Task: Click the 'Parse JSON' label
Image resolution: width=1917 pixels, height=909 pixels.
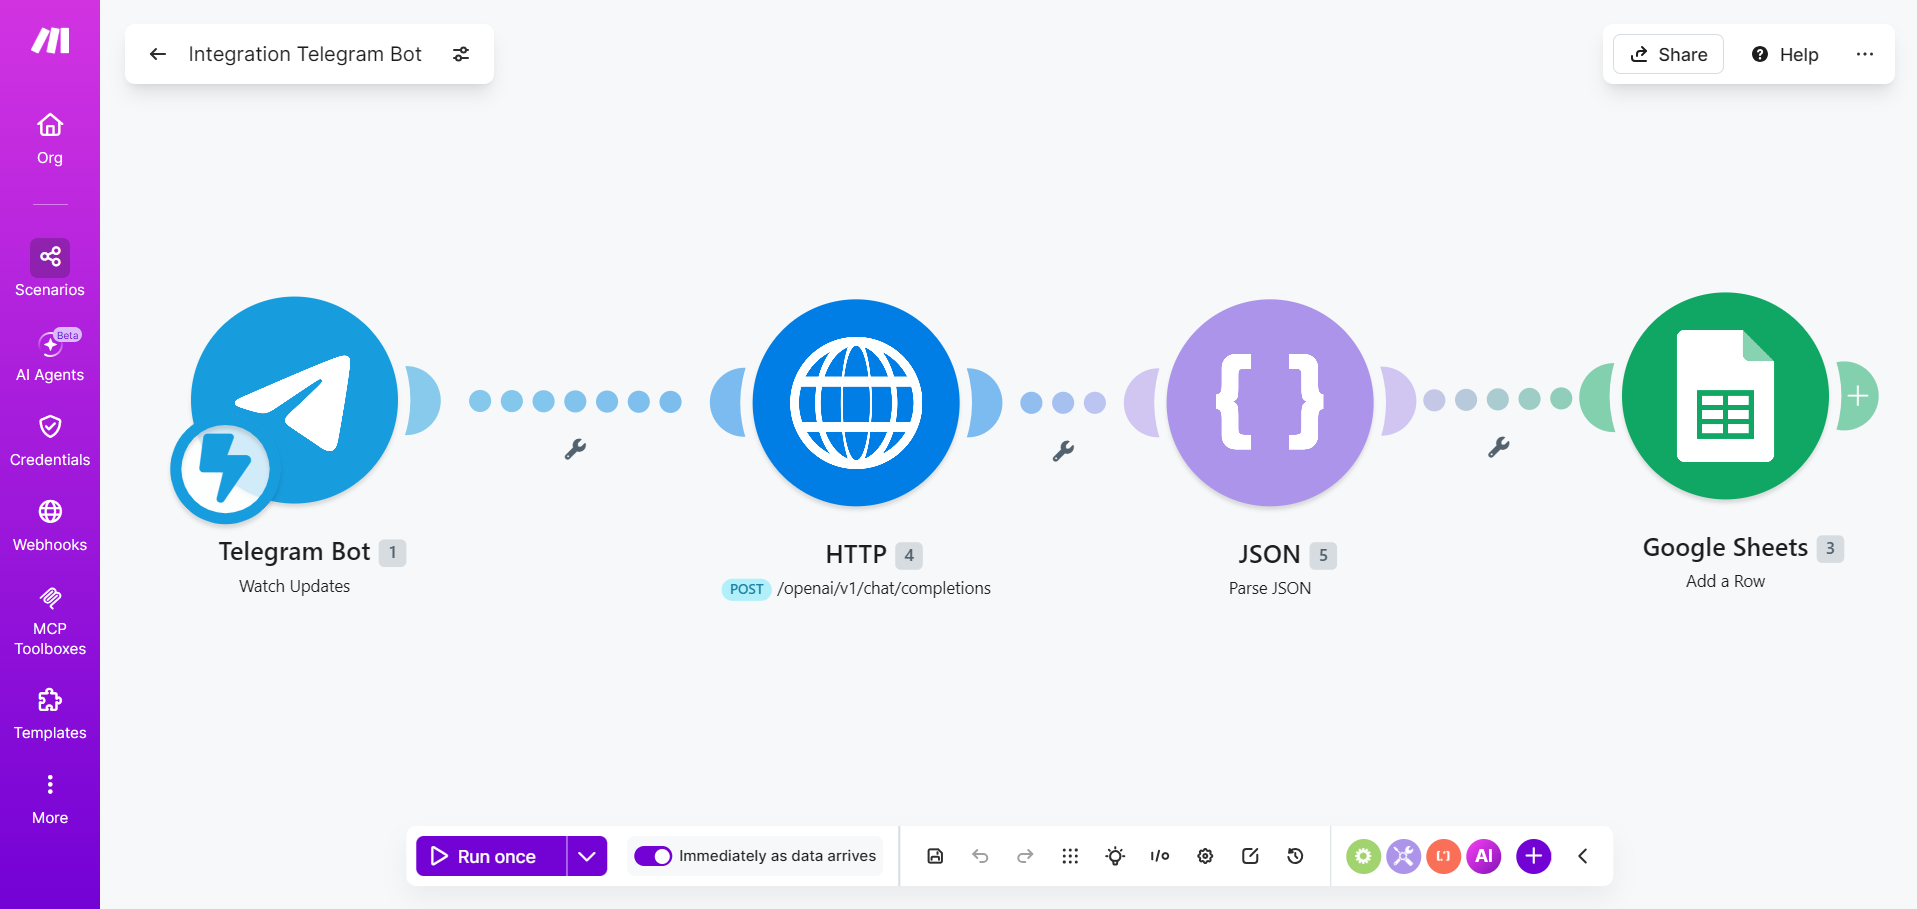Action: coord(1270,588)
